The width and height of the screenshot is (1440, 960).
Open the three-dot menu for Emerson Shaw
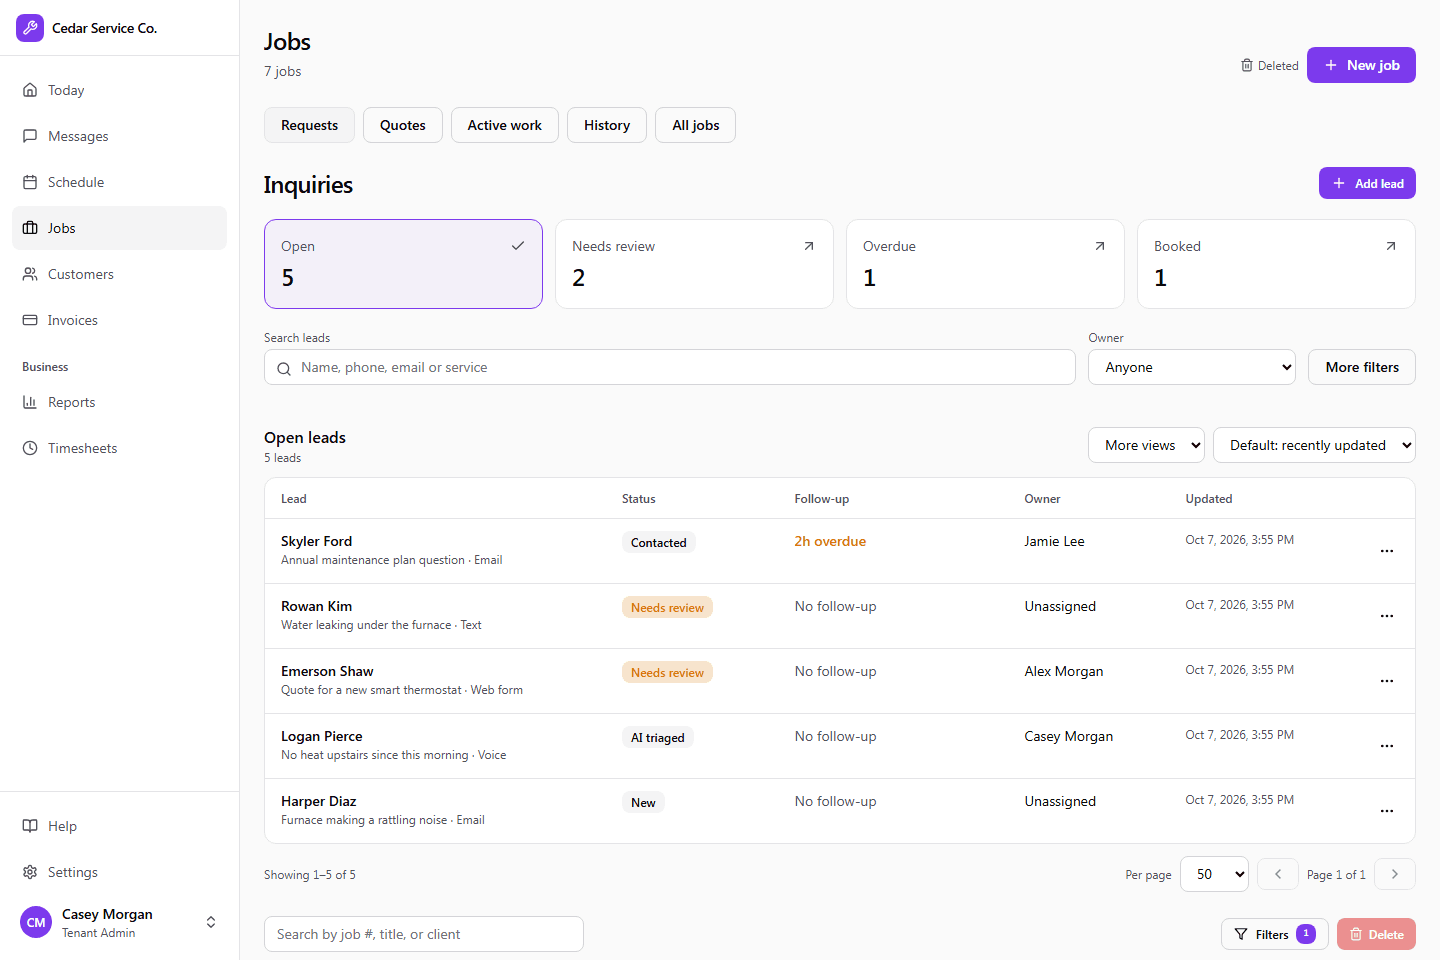pos(1387,681)
